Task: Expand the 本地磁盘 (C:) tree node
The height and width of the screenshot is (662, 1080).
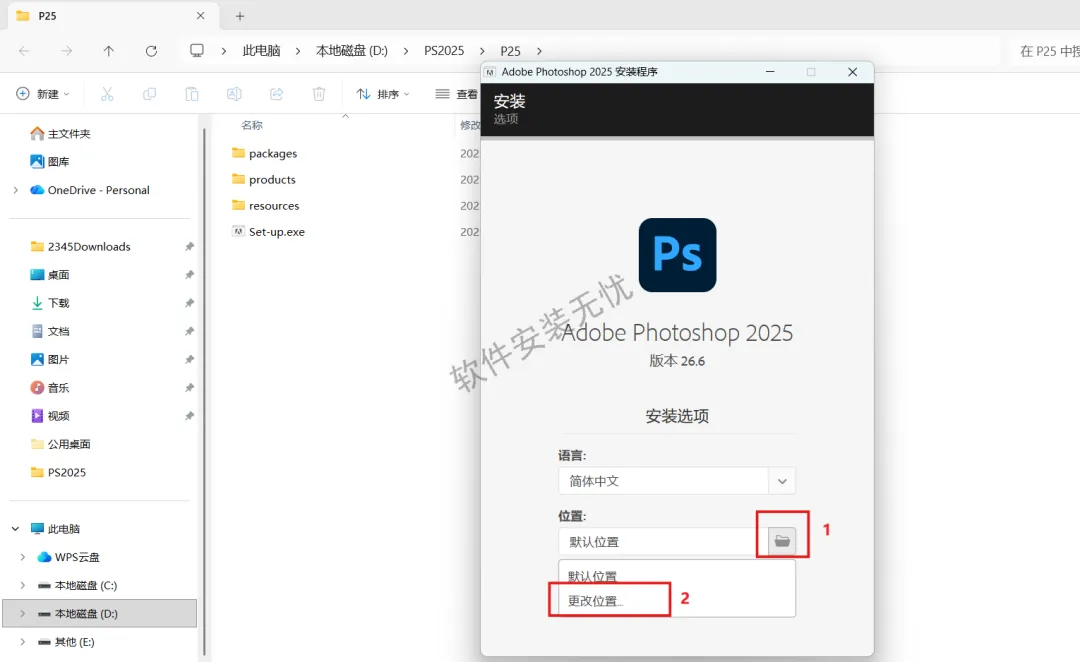Action: pos(23,586)
